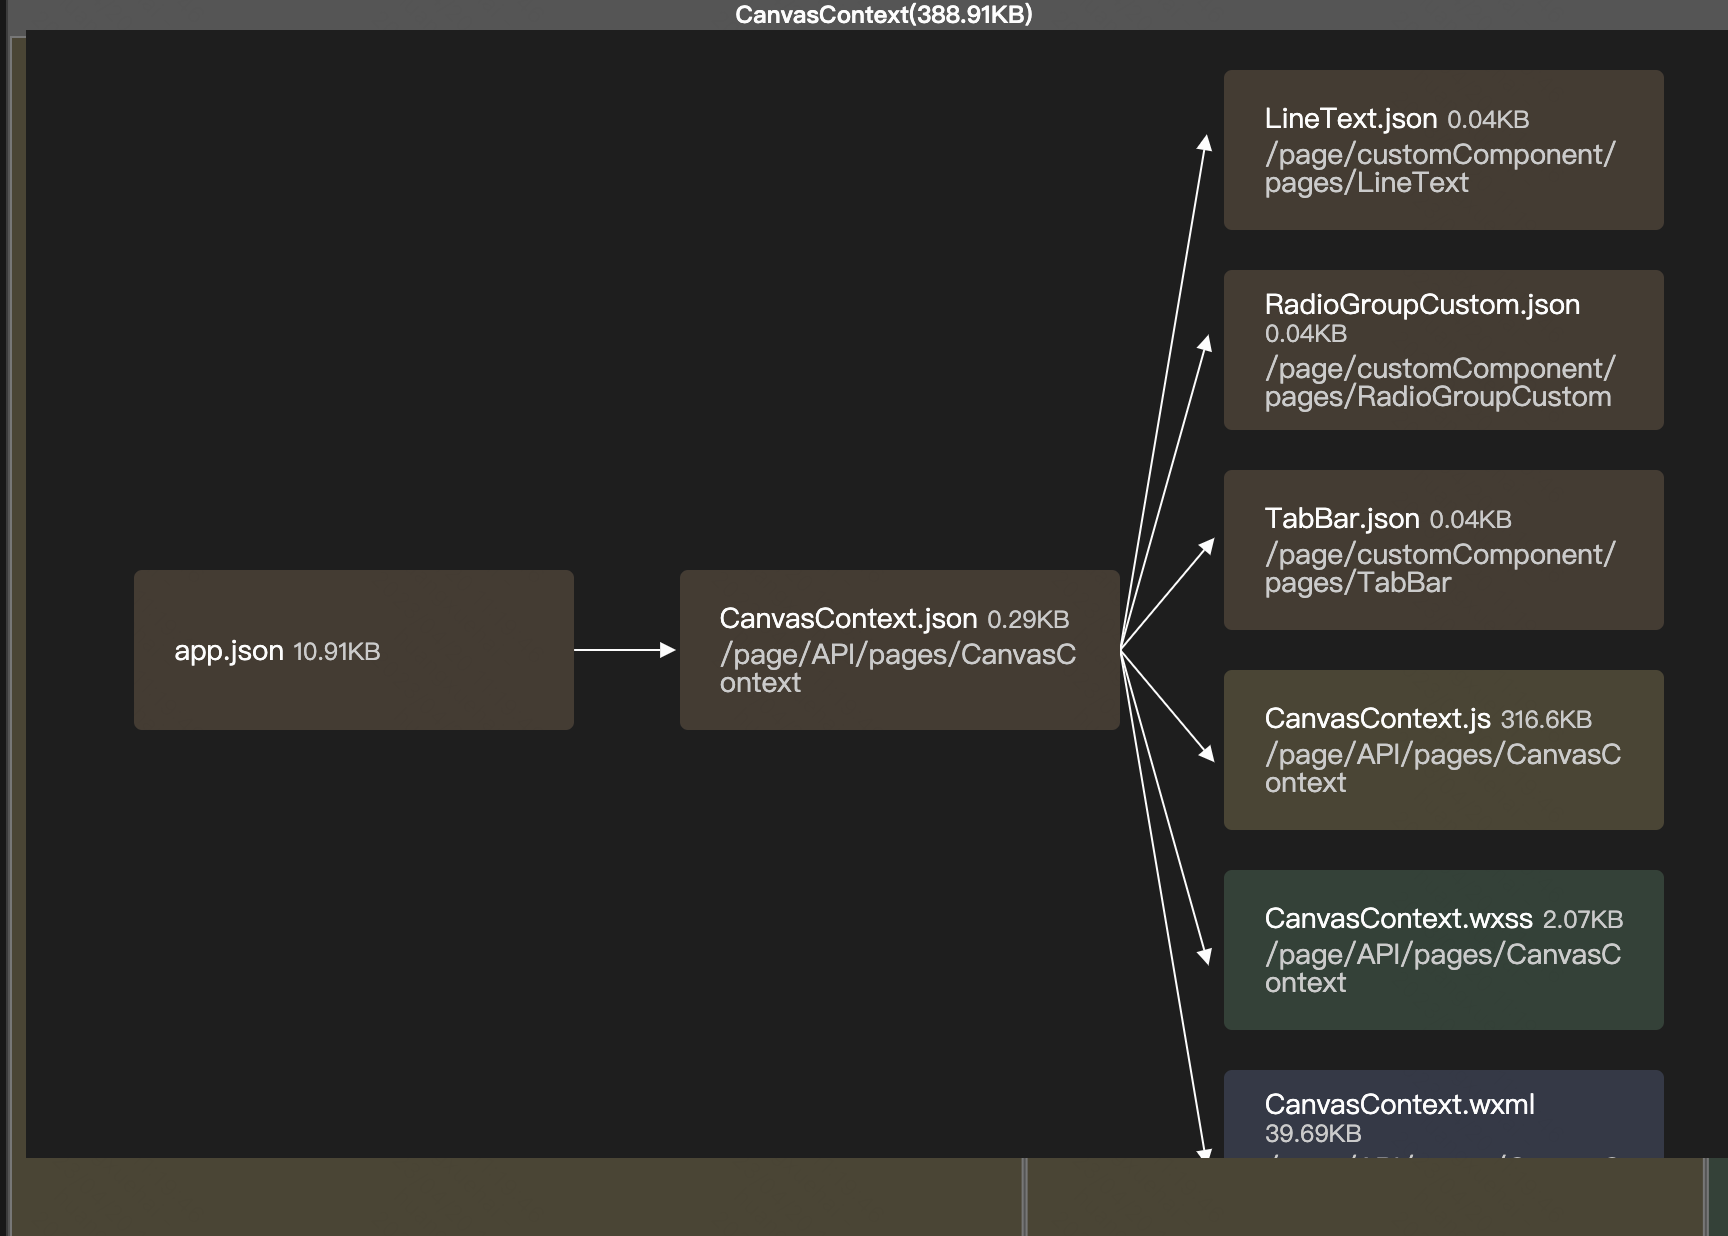Select the CanvasContext.wxml 39.69KB node
The image size is (1728, 1236).
1444,1114
